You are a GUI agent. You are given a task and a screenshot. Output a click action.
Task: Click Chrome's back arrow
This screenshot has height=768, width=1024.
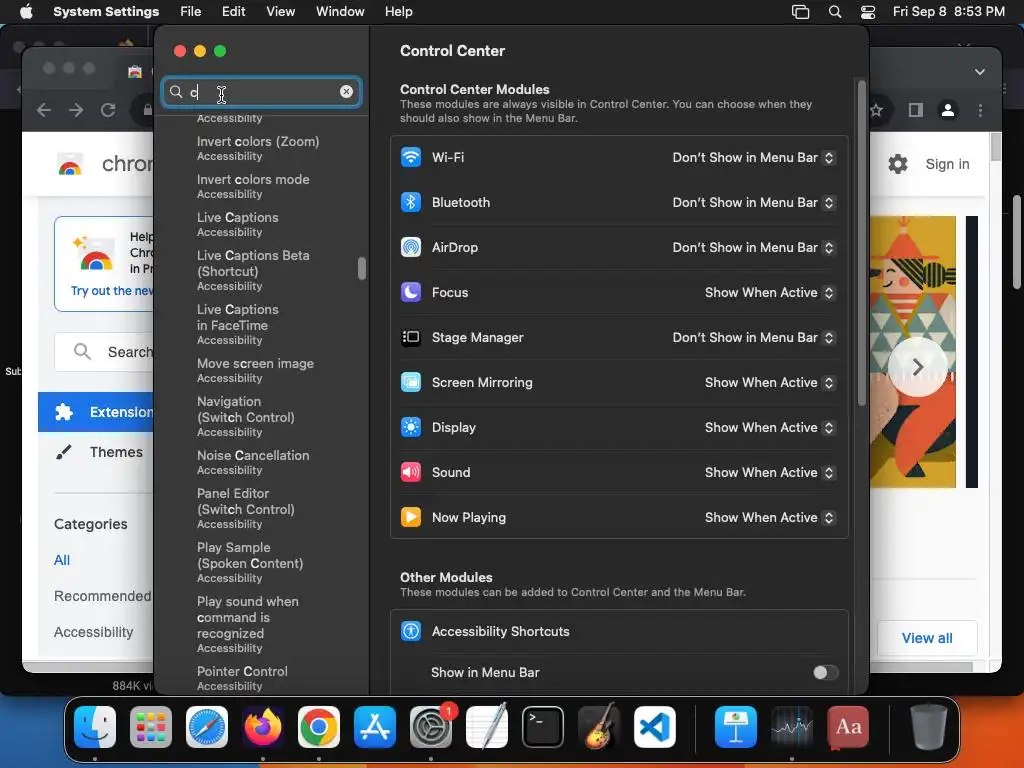pos(44,110)
